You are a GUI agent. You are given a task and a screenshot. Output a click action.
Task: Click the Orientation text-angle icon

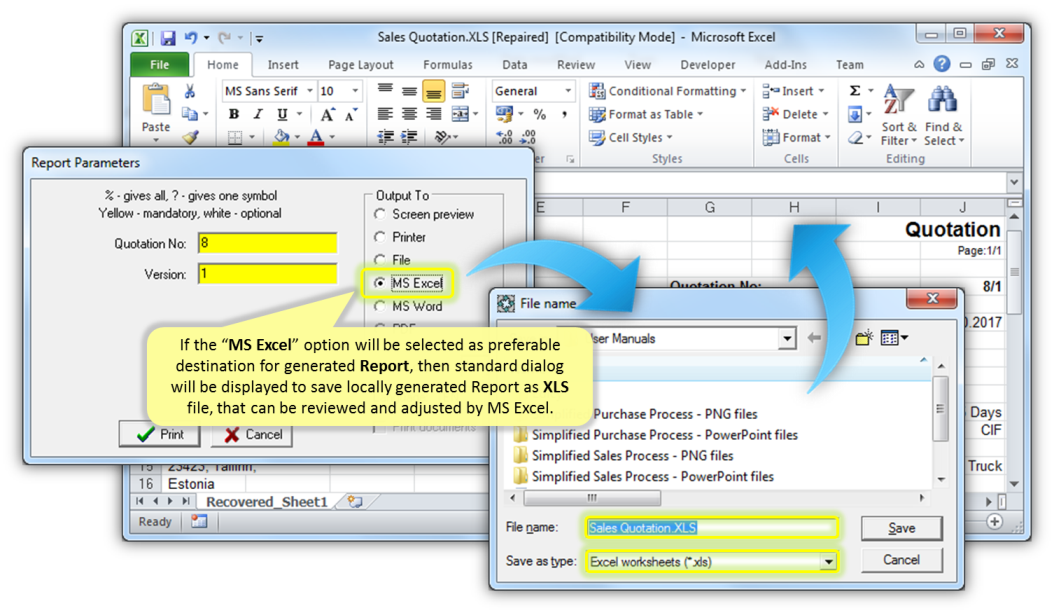[x=442, y=137]
